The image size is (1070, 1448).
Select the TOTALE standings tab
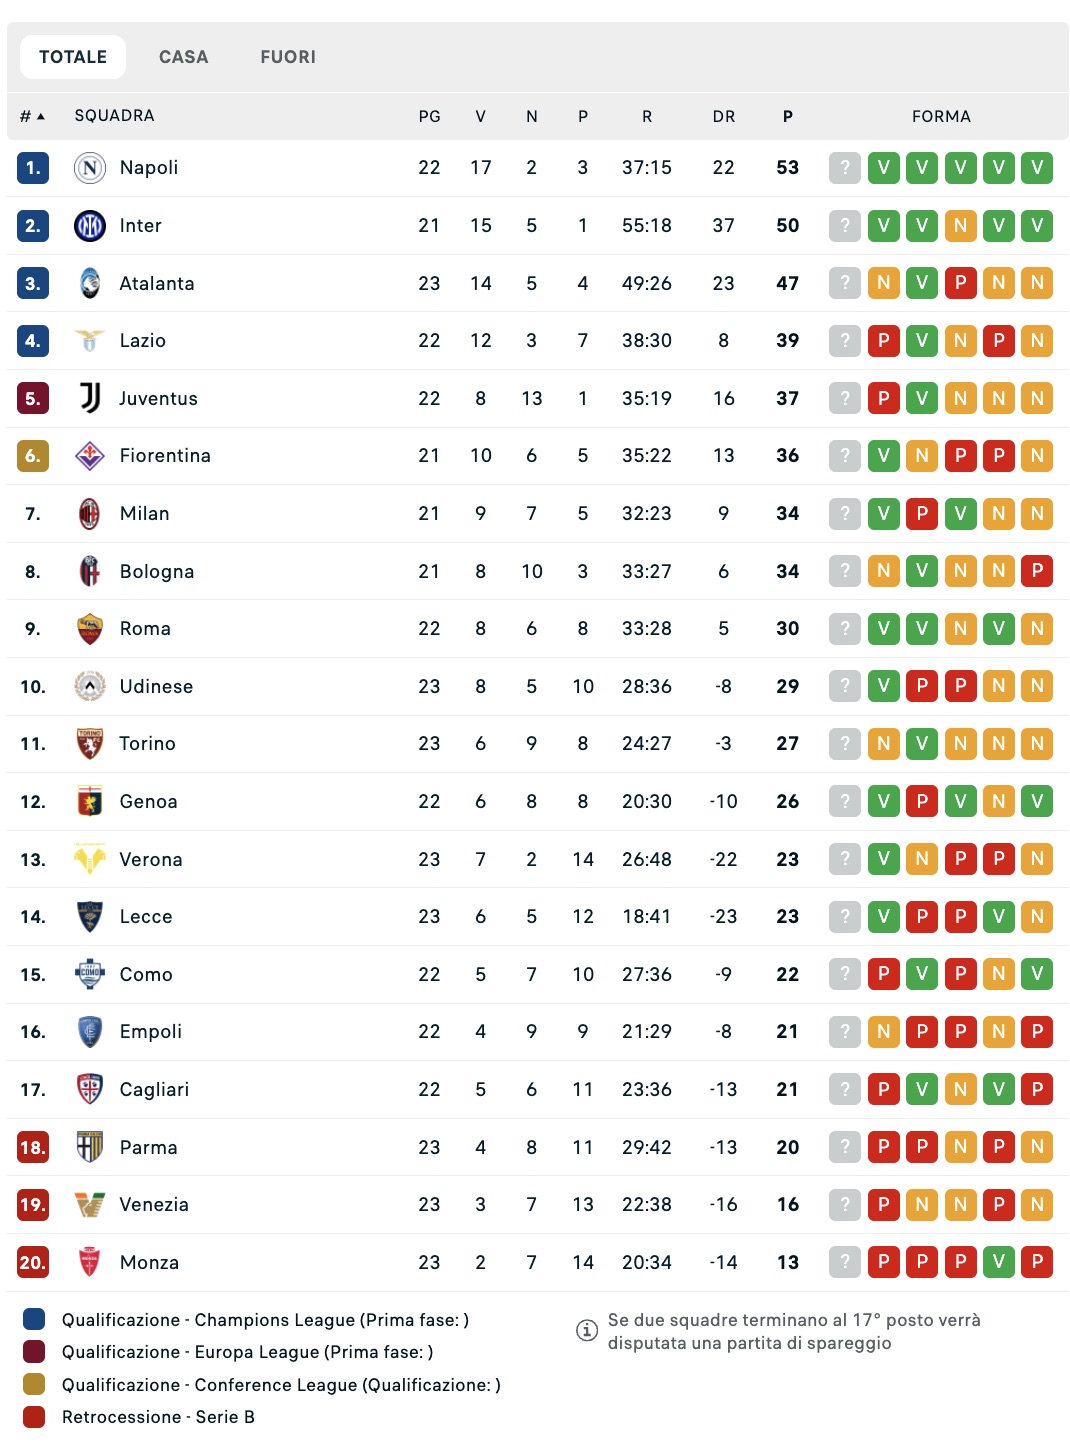pyautogui.click(x=73, y=57)
